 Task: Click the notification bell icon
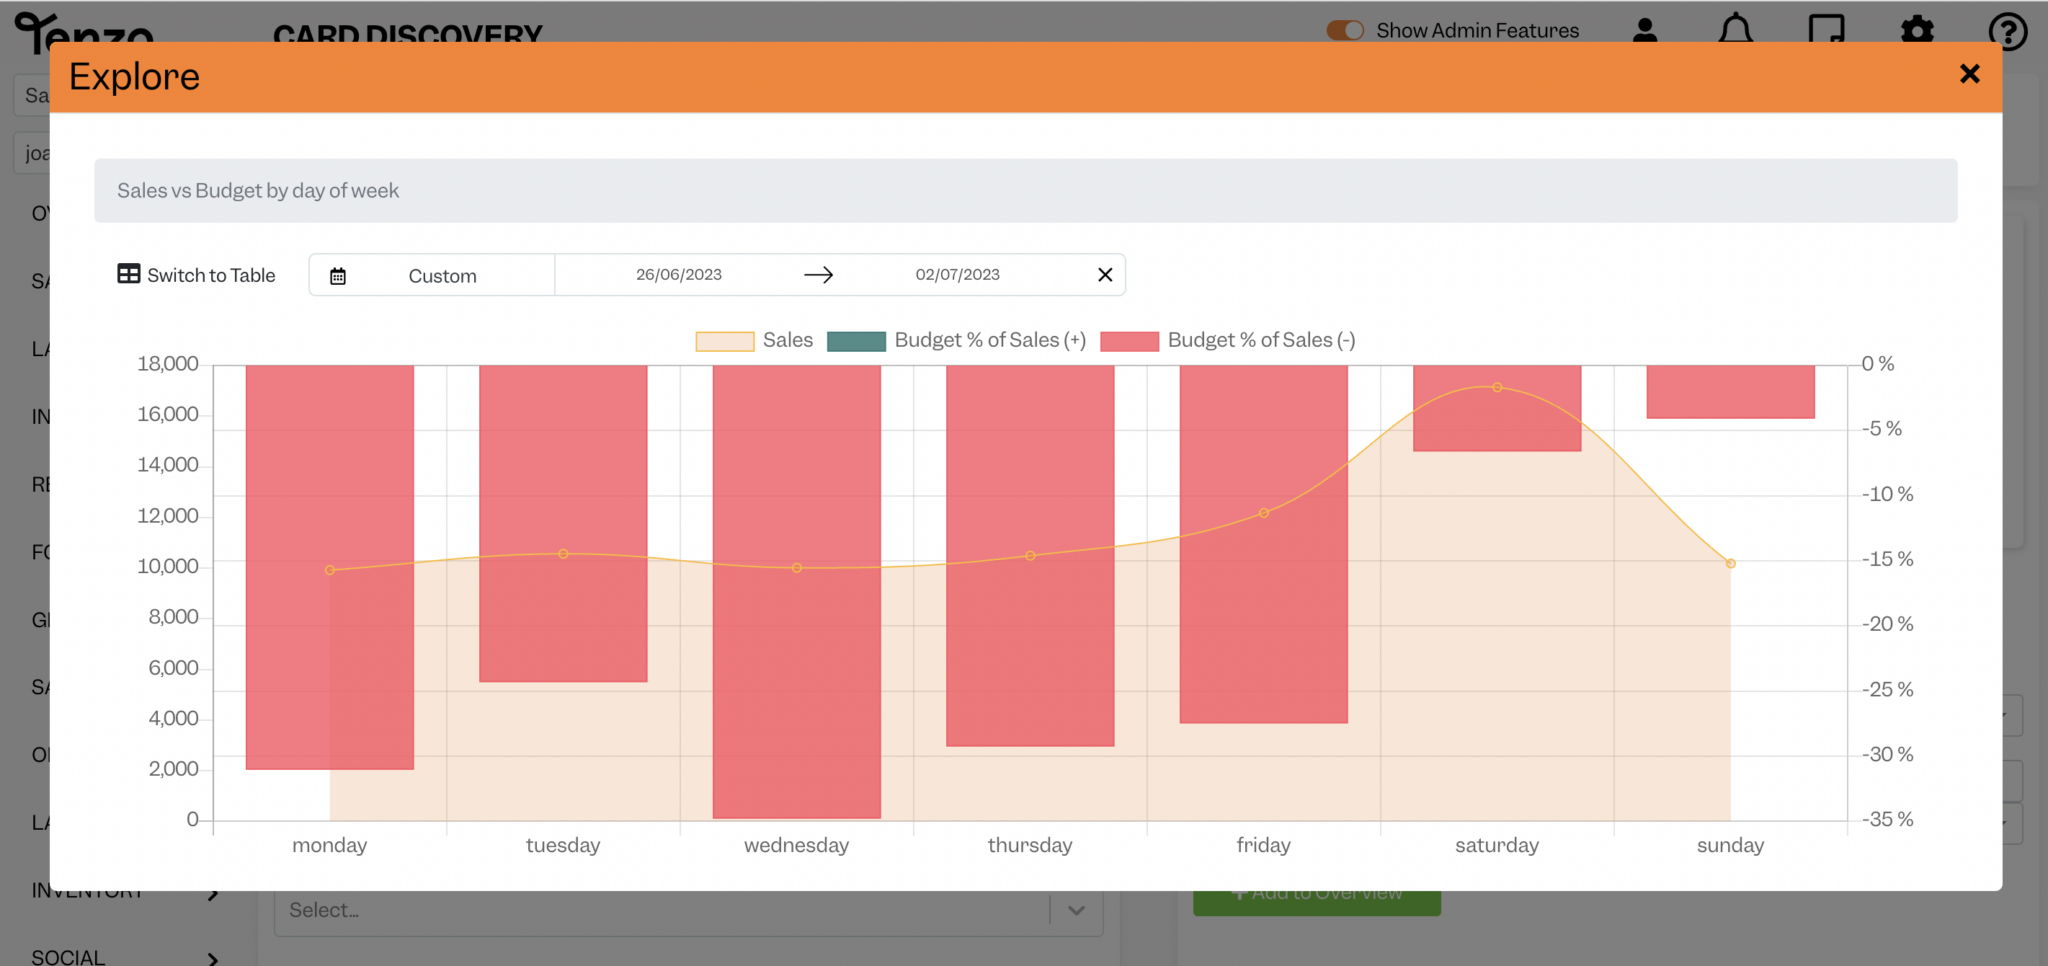click(x=1735, y=30)
